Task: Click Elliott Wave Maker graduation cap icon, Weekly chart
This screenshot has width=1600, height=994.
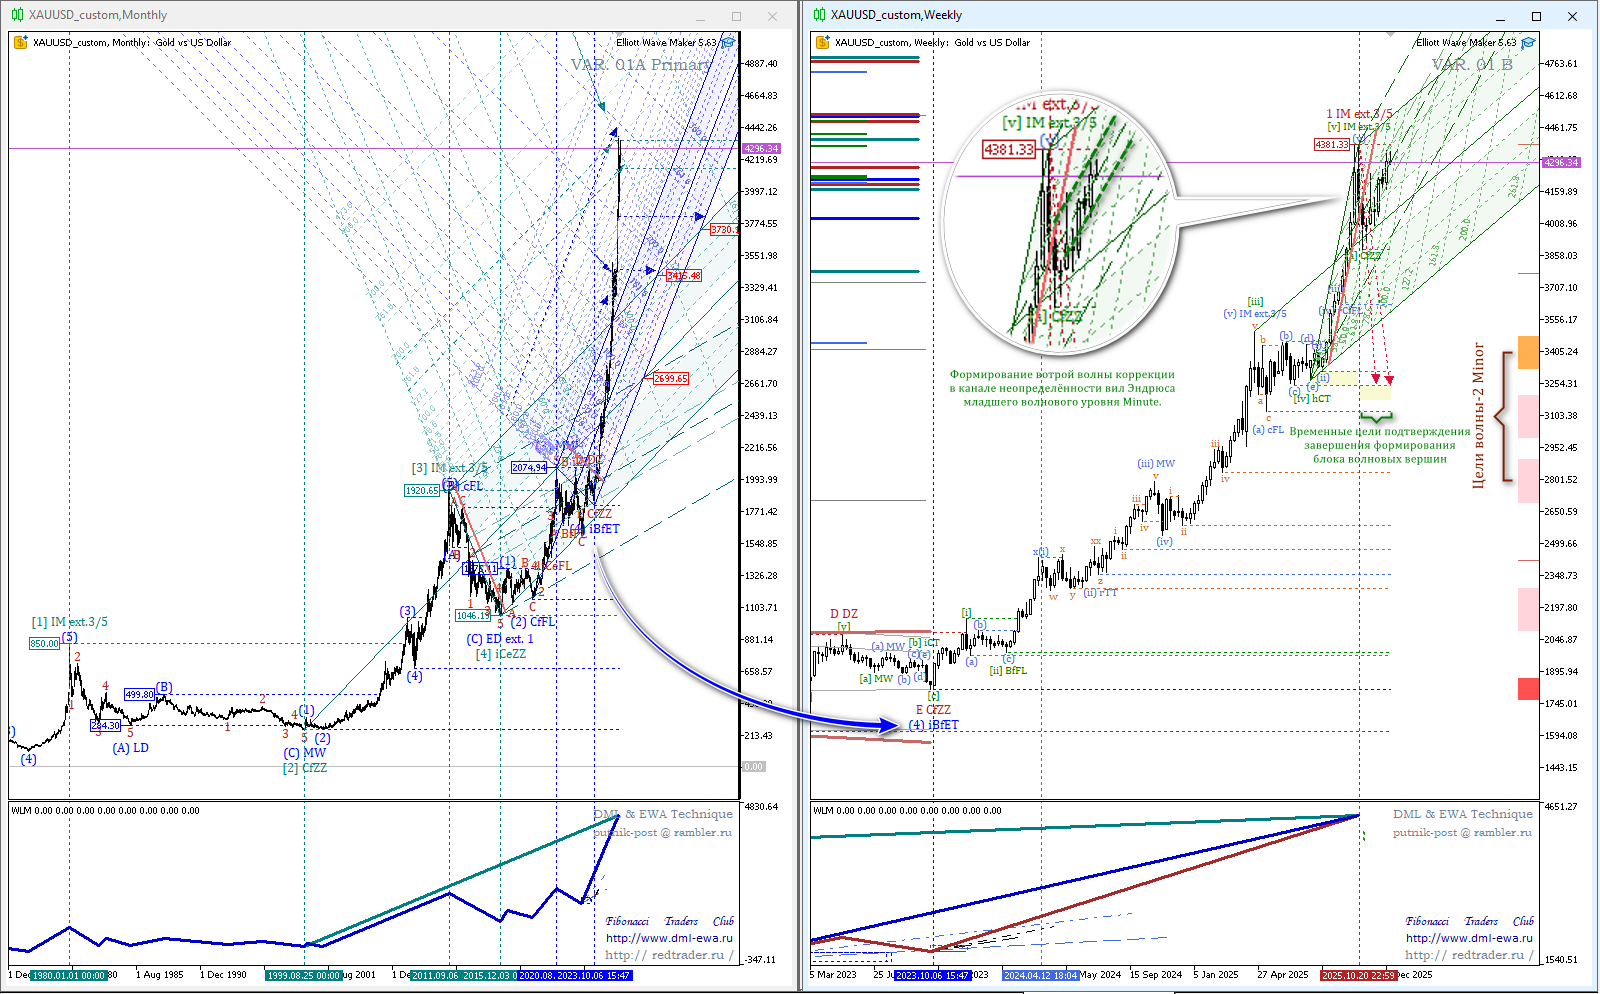Action: click(1528, 42)
